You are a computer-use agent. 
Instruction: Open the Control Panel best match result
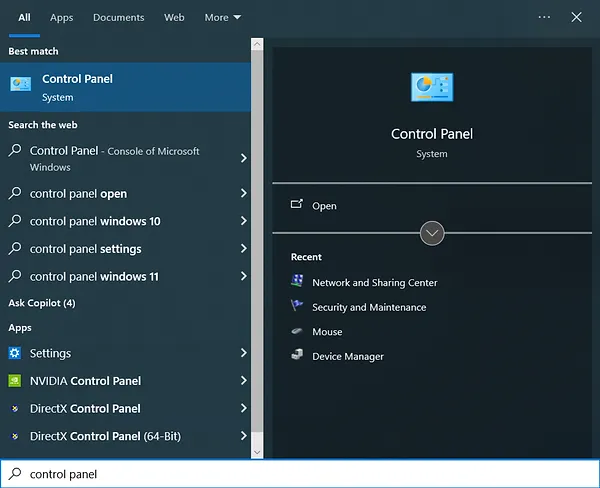[126, 87]
